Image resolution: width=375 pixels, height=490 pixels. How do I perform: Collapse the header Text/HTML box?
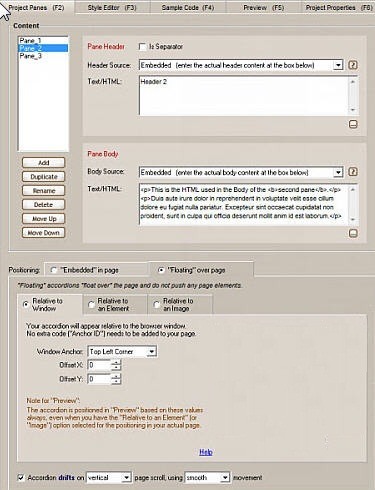(353, 124)
